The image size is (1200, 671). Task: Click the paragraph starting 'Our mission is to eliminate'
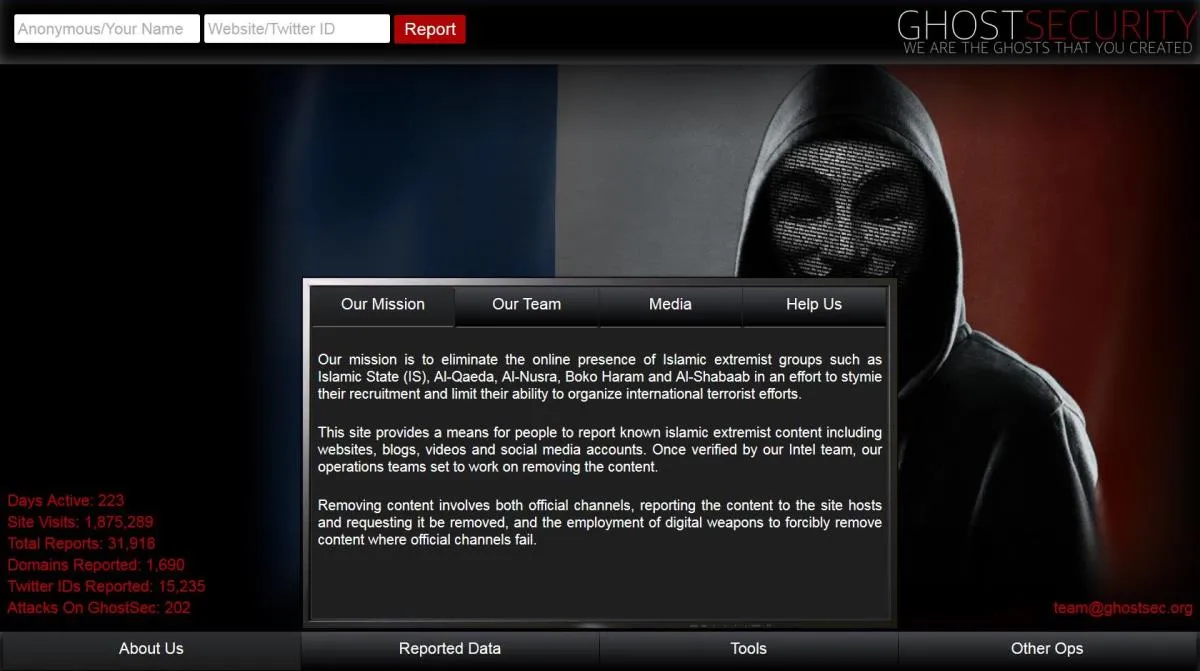click(x=600, y=377)
